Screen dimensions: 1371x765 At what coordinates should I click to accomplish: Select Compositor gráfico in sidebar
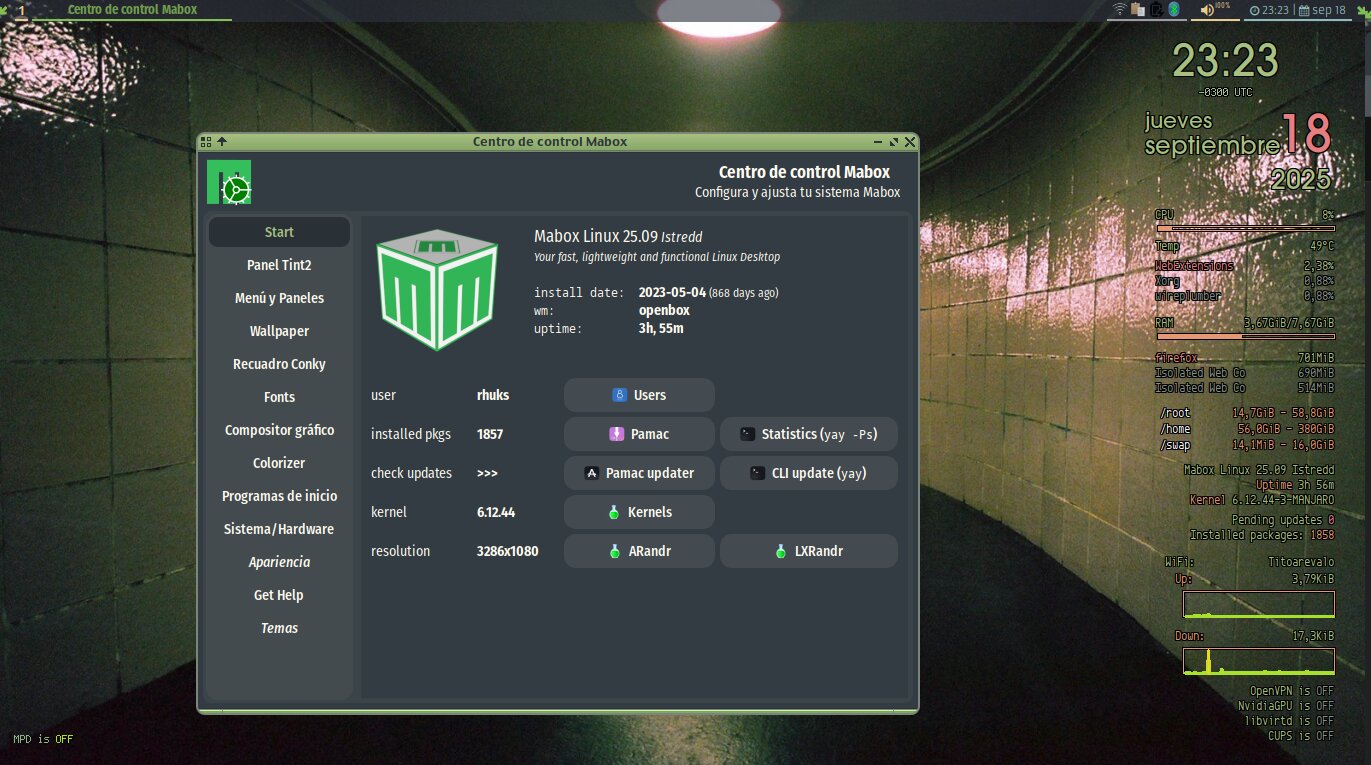(x=279, y=430)
